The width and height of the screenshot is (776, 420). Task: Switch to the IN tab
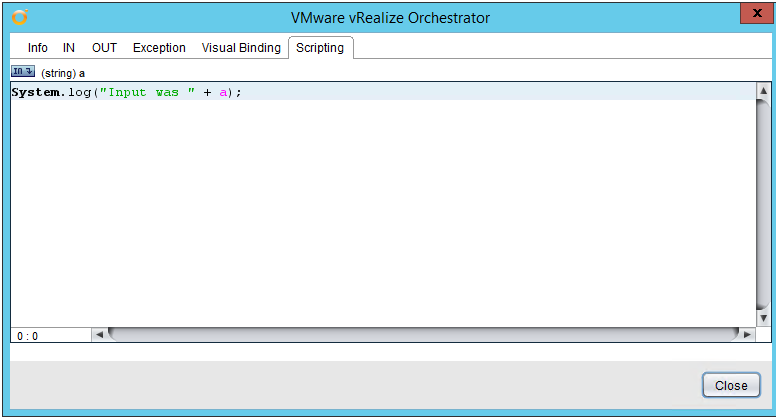point(69,47)
